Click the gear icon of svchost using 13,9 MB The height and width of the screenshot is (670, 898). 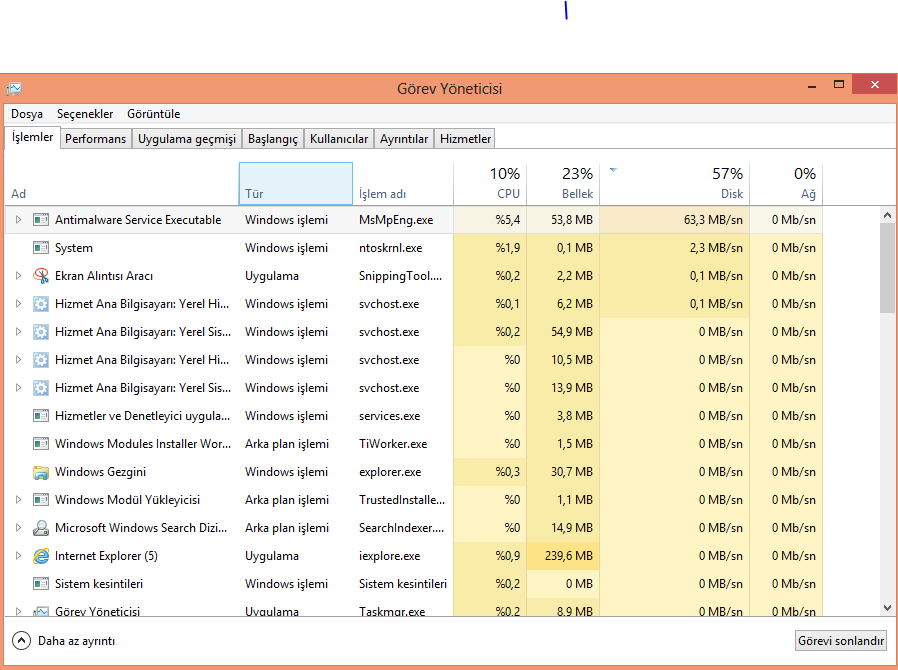point(41,388)
